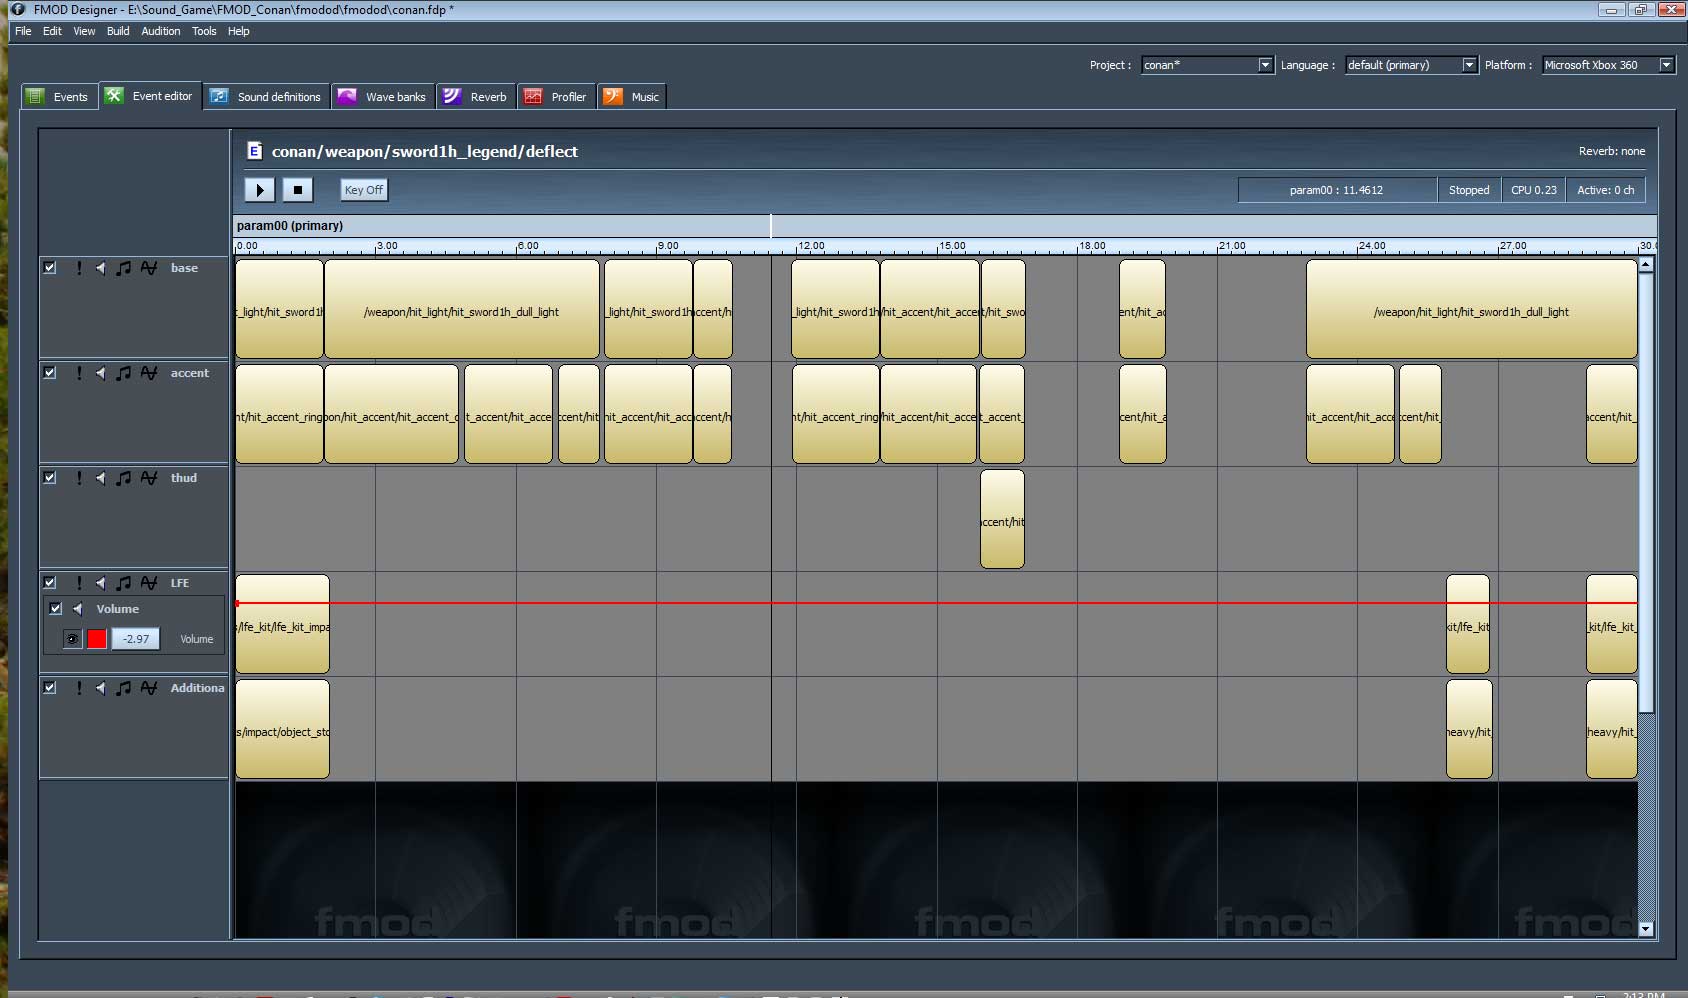The image size is (1688, 998).
Task: Switch to the Music tab
Action: [632, 97]
